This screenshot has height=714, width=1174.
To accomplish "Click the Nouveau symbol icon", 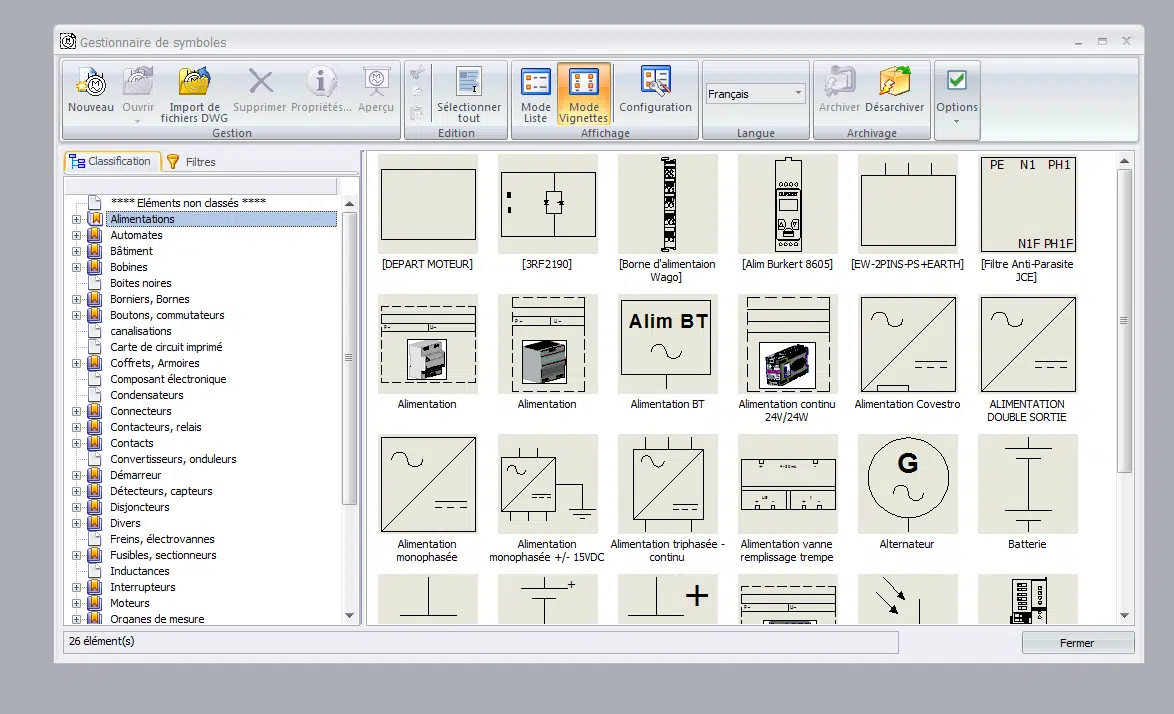I will pos(91,82).
